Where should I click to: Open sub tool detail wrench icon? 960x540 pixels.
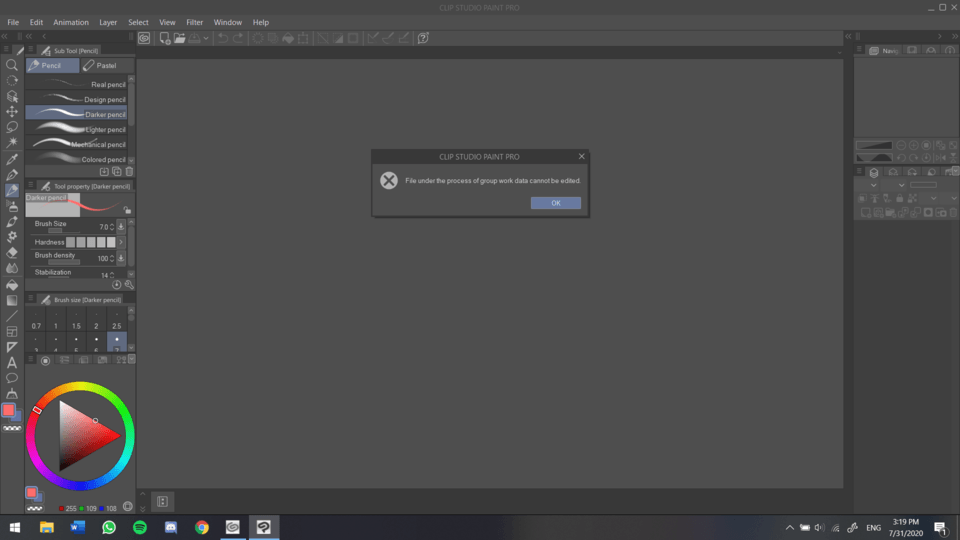[x=129, y=285]
